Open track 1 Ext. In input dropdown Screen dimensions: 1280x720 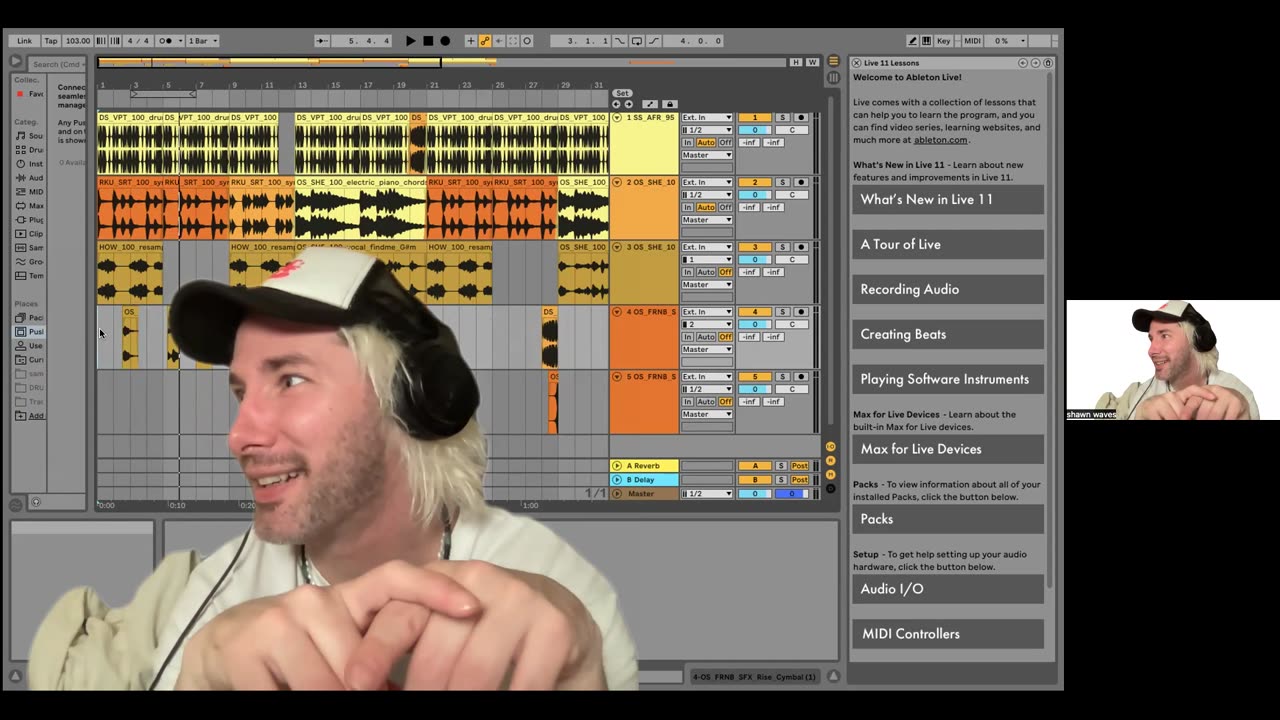[707, 118]
